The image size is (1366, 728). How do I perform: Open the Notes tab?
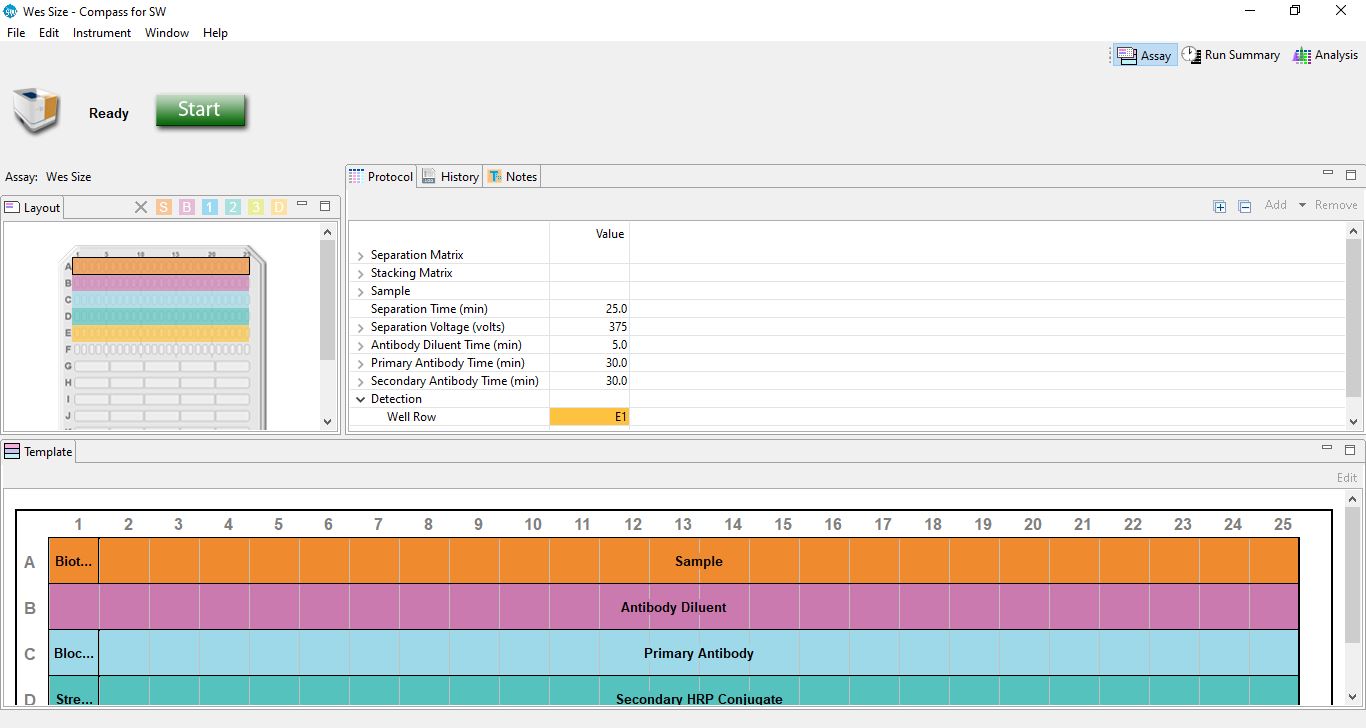(512, 177)
